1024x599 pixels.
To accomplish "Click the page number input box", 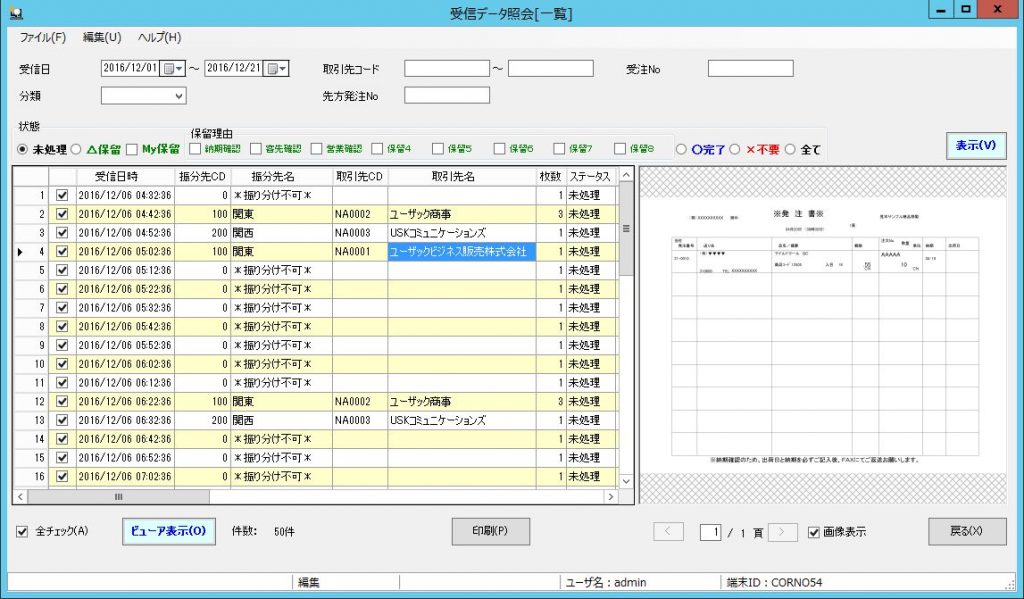I will pos(711,532).
